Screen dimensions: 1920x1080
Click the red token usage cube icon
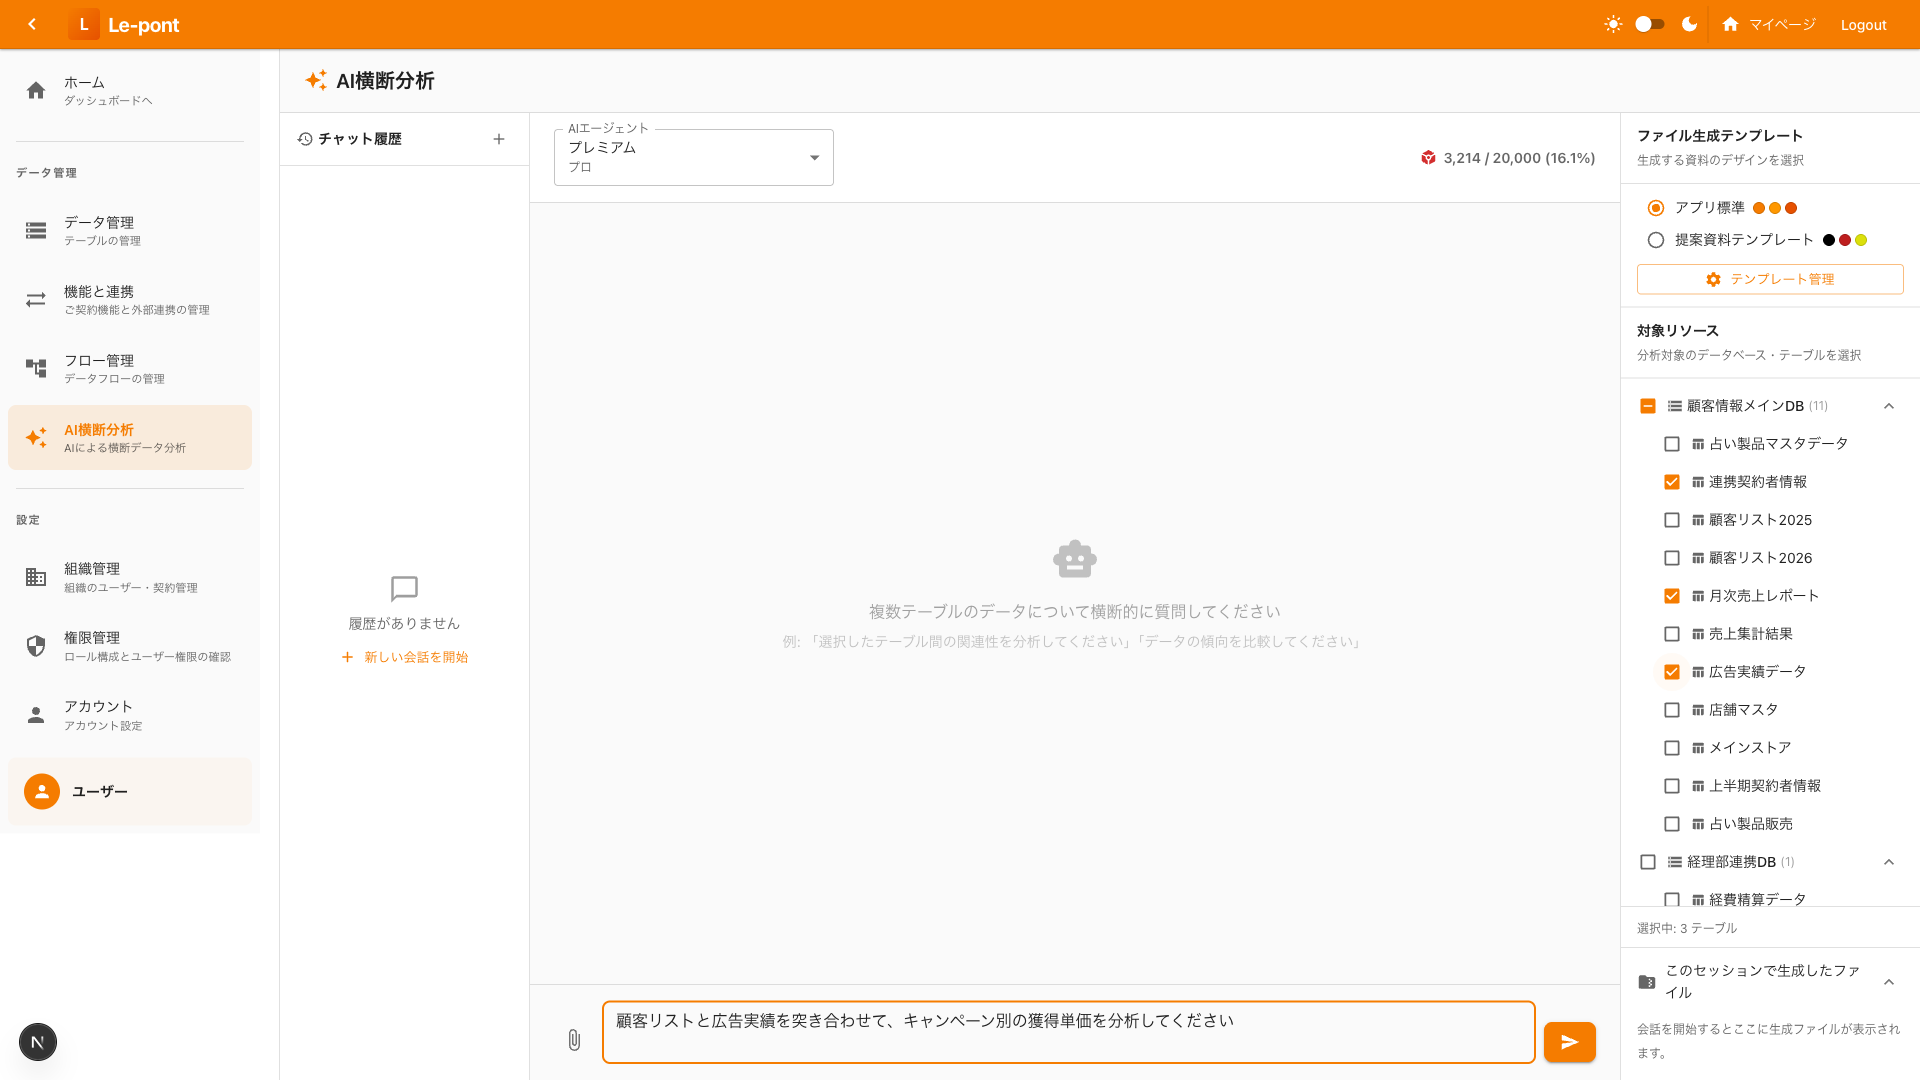pyautogui.click(x=1428, y=158)
